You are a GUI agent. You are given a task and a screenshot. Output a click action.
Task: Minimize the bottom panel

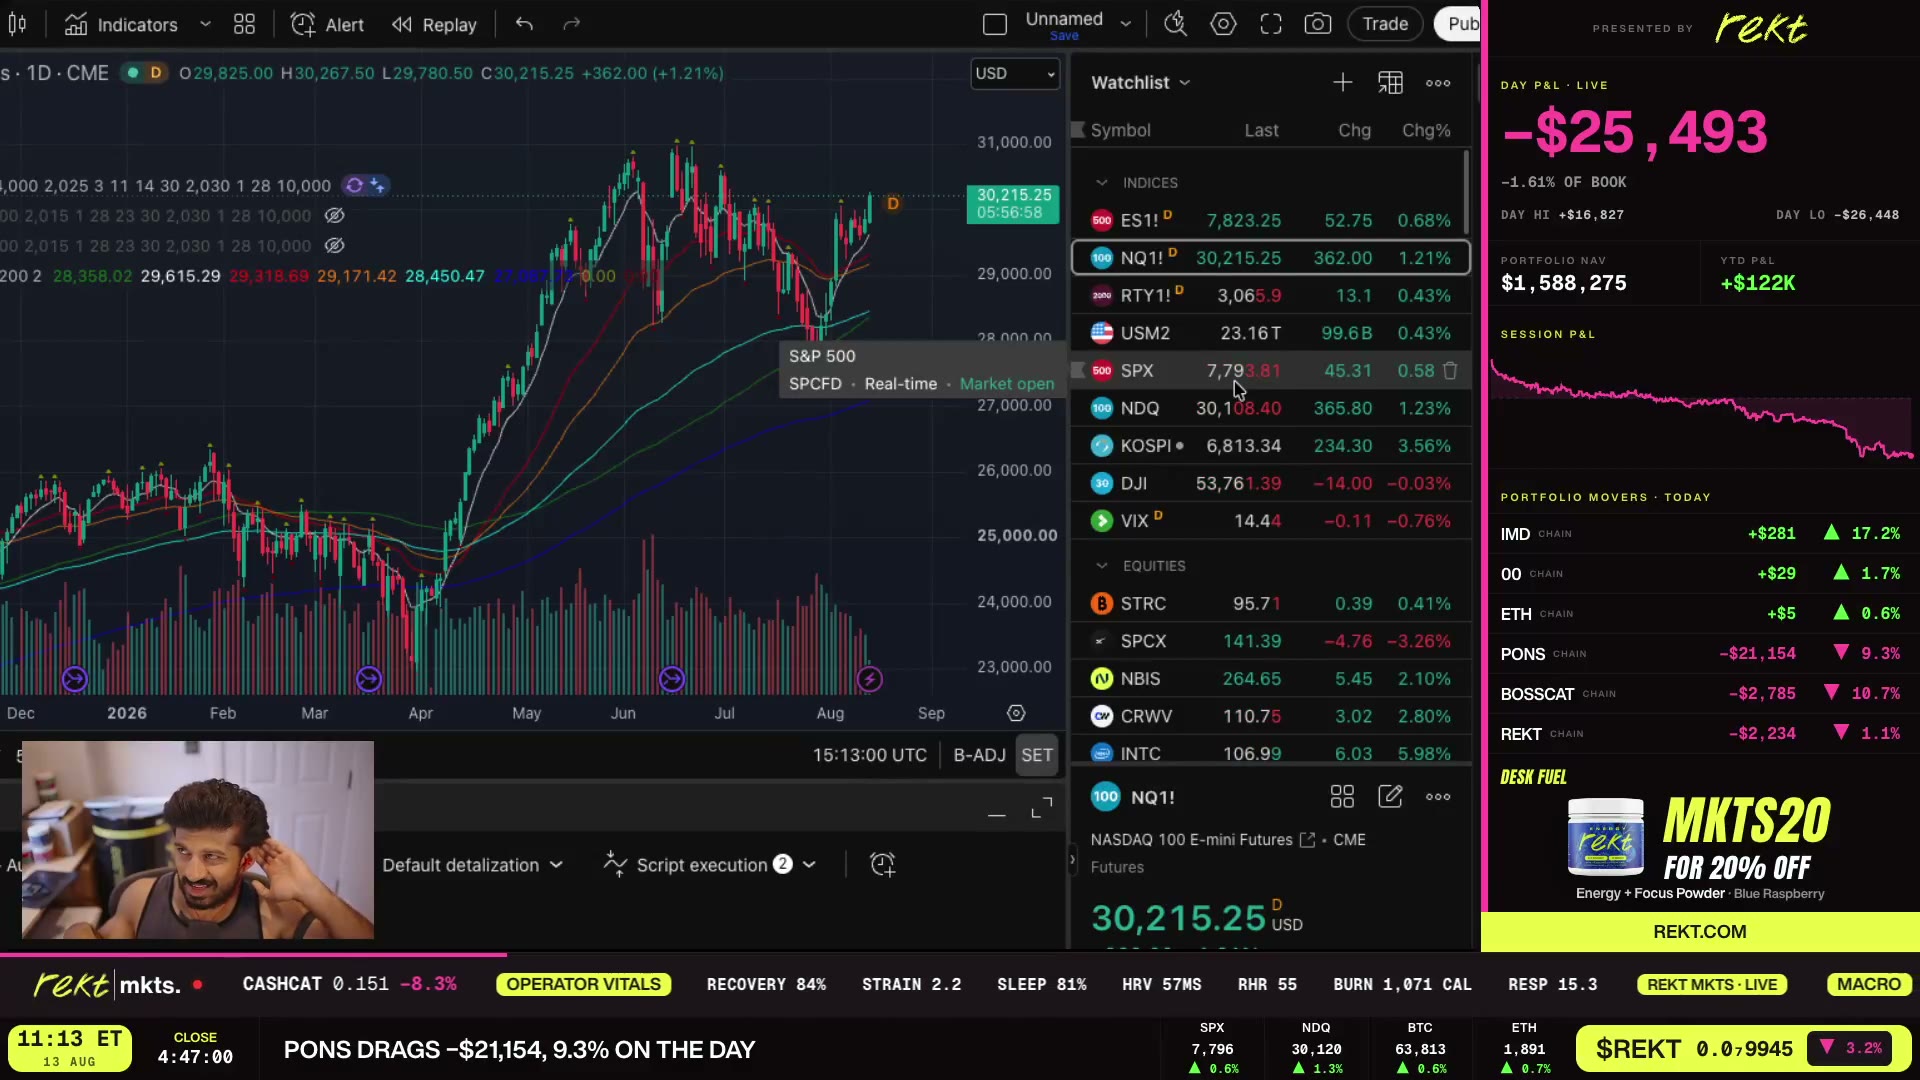[x=996, y=816]
